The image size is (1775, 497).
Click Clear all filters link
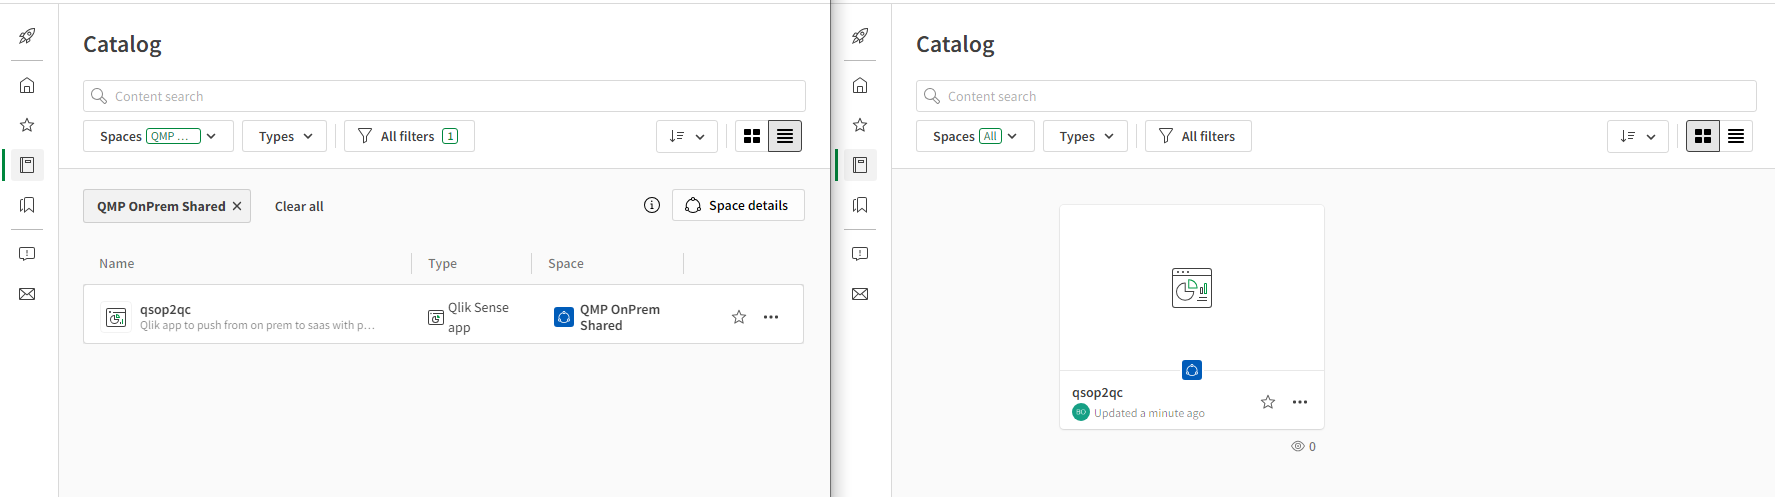tap(299, 206)
